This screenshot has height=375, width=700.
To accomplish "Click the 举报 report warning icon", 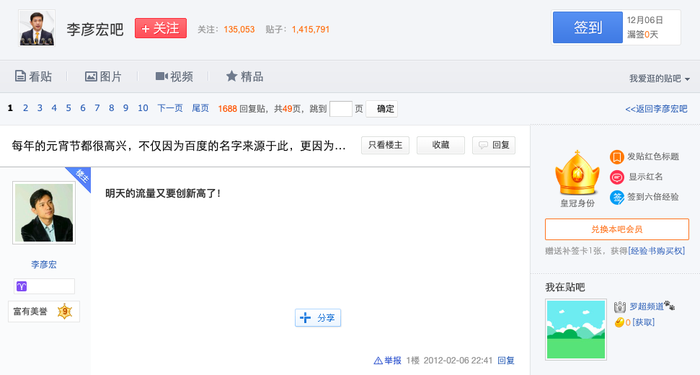I will pos(378,361).
